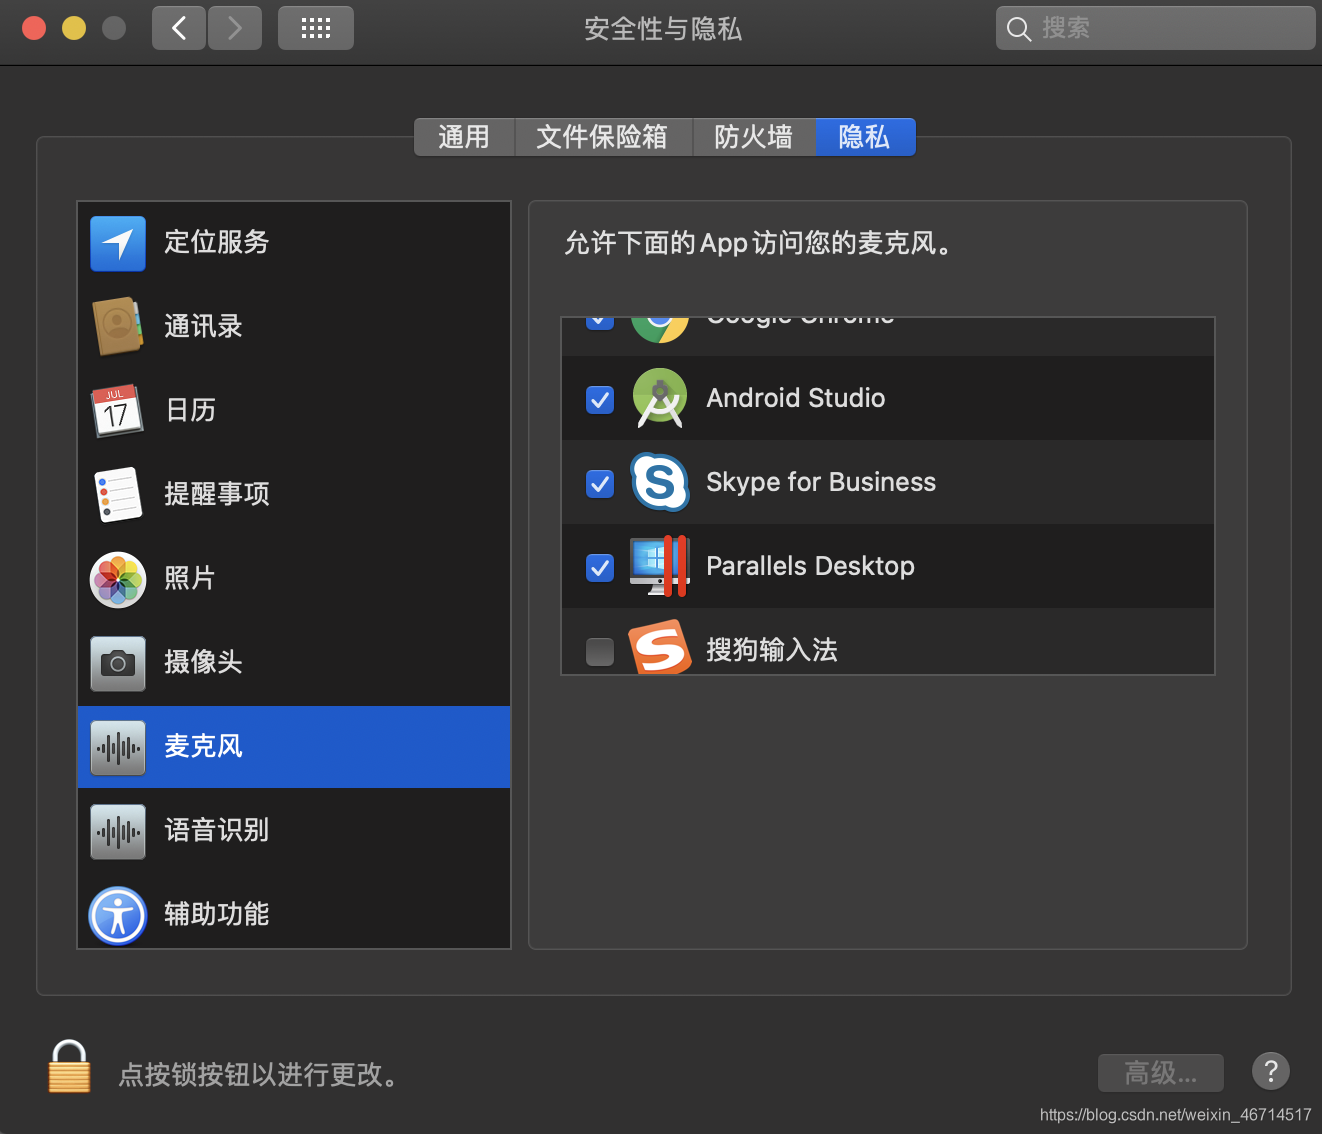
Task: Click the Android Studio app icon
Action: coord(660,398)
